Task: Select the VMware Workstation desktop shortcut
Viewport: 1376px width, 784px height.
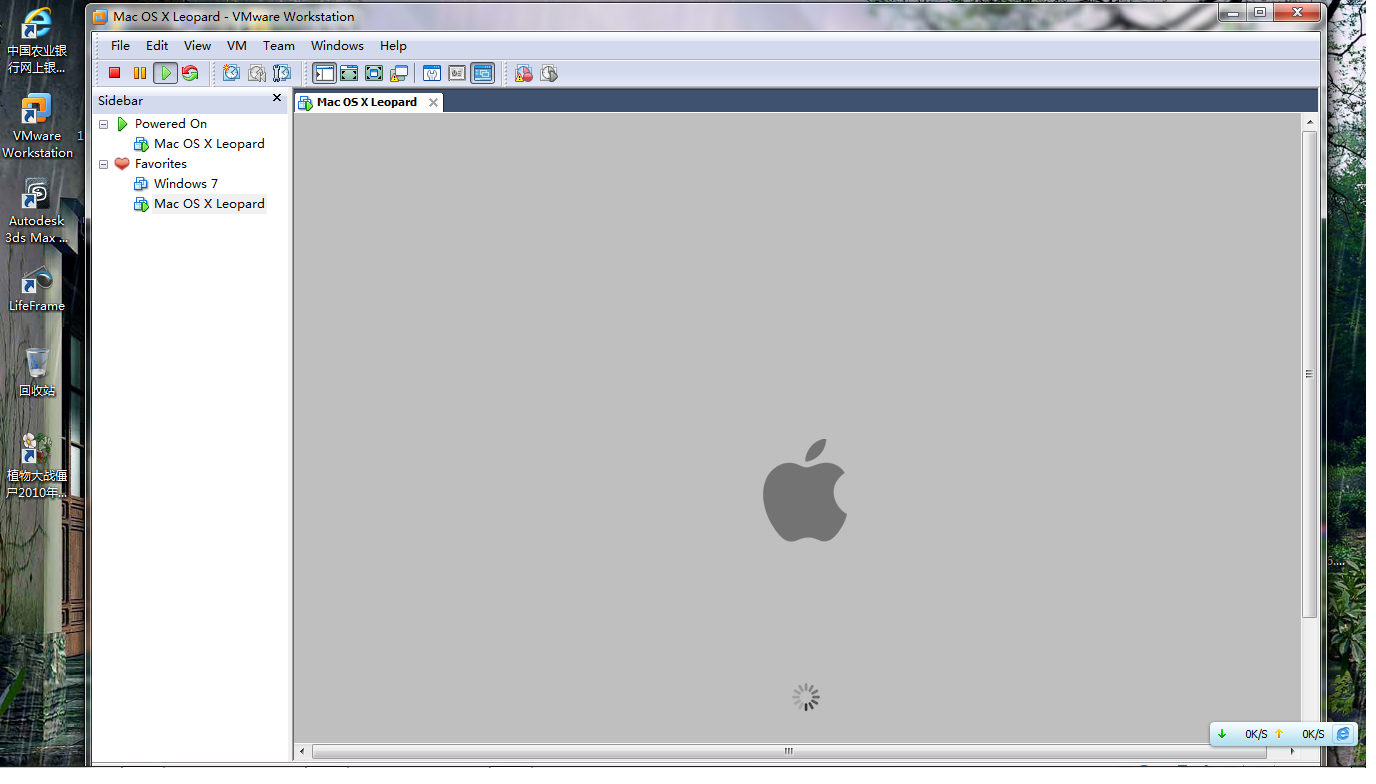Action: tap(37, 126)
